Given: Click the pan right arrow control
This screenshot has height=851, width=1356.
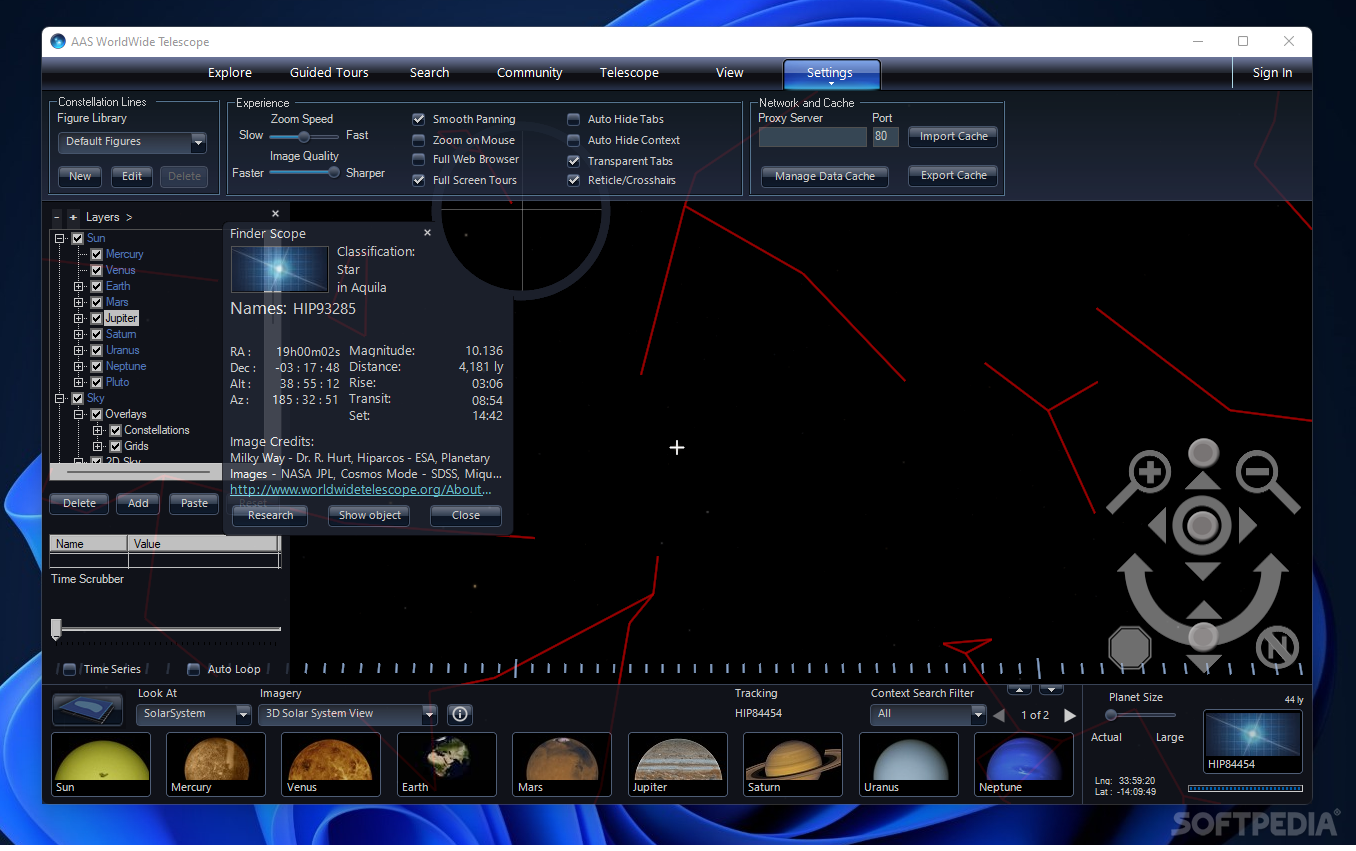Looking at the screenshot, I should pos(1247,525).
